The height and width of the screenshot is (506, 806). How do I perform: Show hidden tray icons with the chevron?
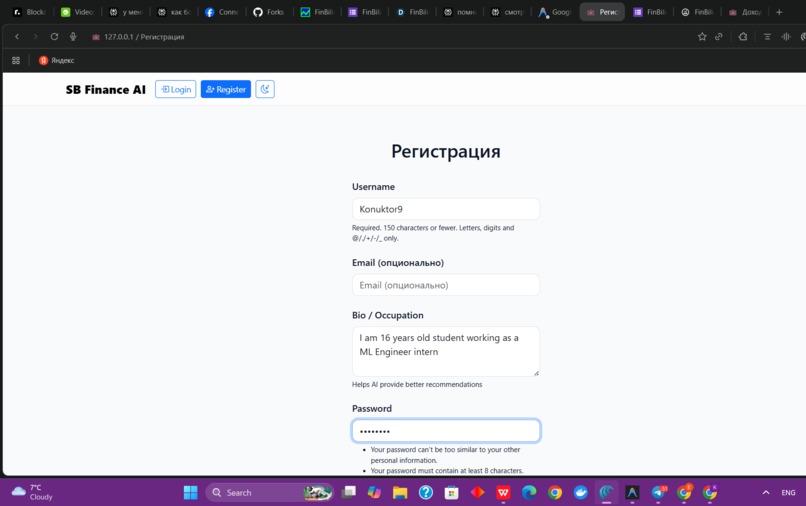tap(766, 492)
